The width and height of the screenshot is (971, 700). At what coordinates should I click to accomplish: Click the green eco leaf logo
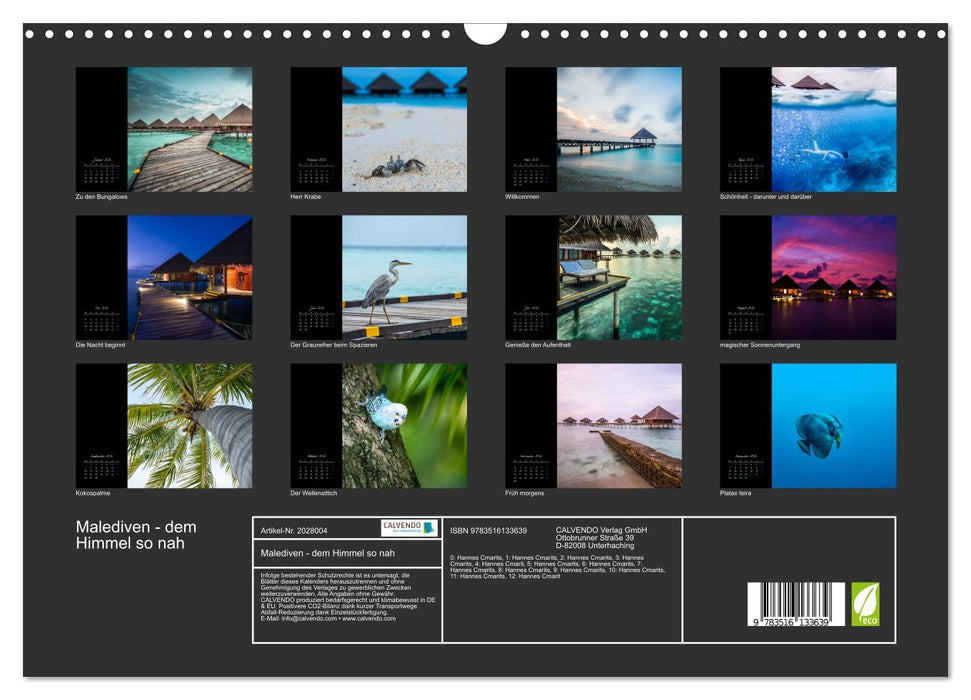[x=865, y=604]
